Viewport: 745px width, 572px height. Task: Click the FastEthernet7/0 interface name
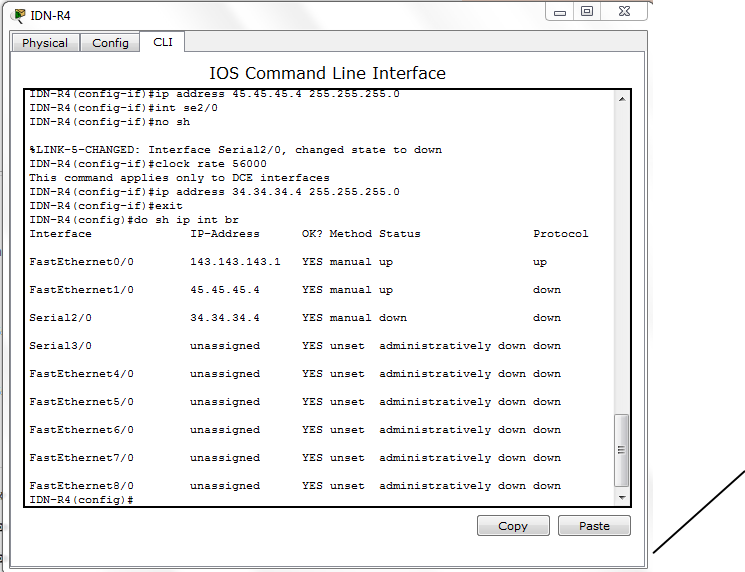[81, 458]
